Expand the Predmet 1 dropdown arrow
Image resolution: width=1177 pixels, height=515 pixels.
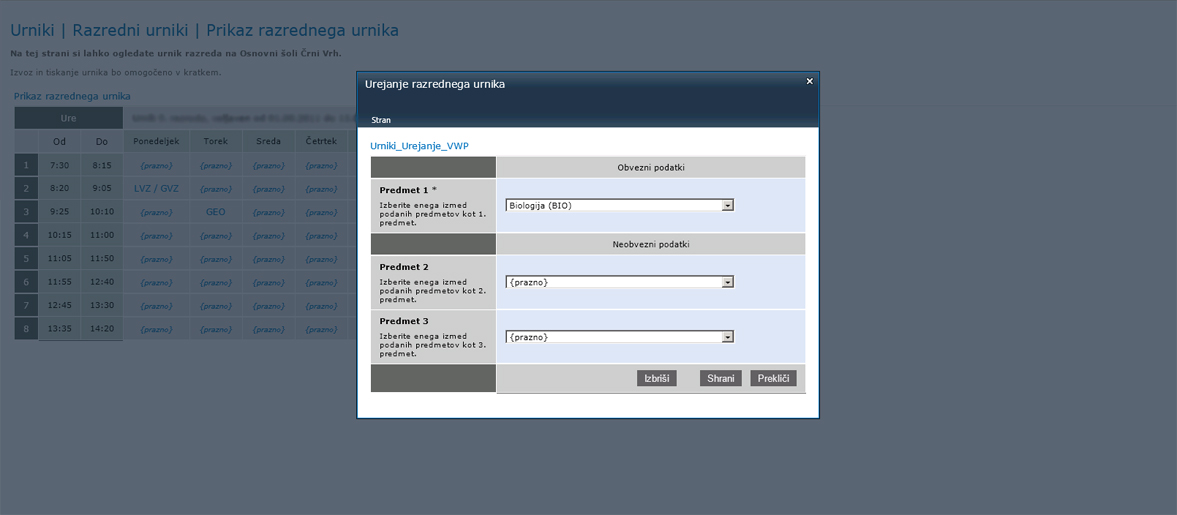[x=728, y=206]
